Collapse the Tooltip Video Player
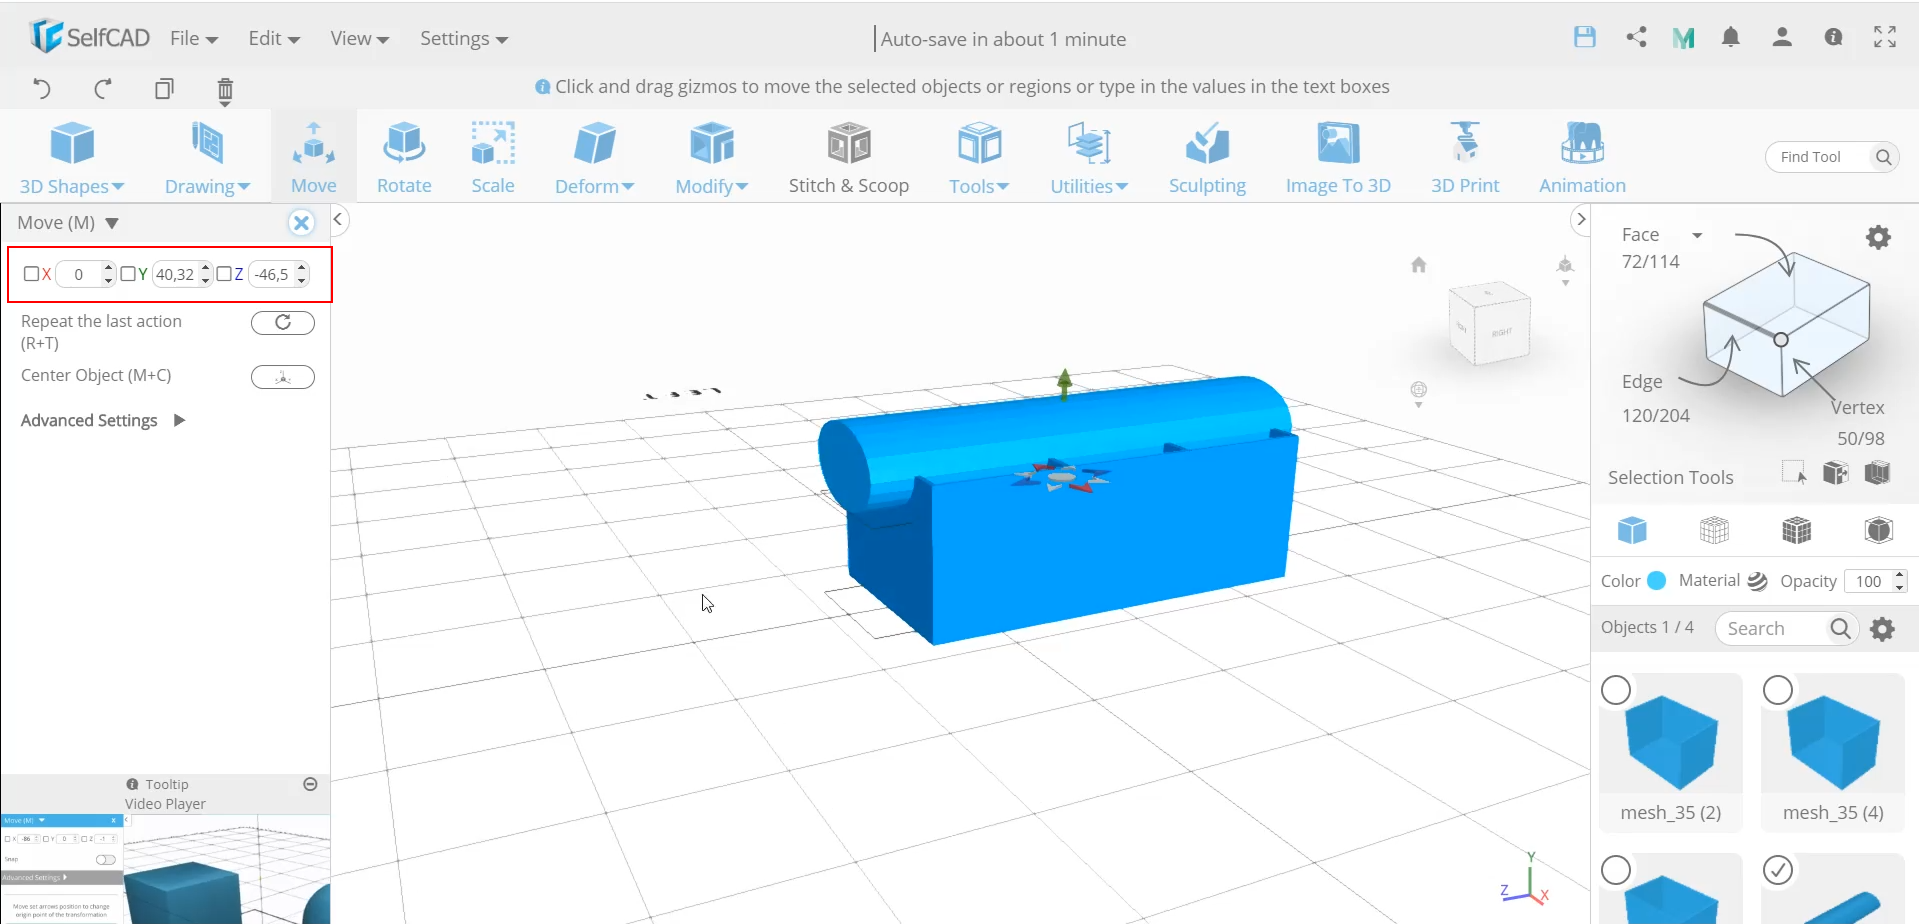Screen dimensions: 1919x924 click(310, 784)
